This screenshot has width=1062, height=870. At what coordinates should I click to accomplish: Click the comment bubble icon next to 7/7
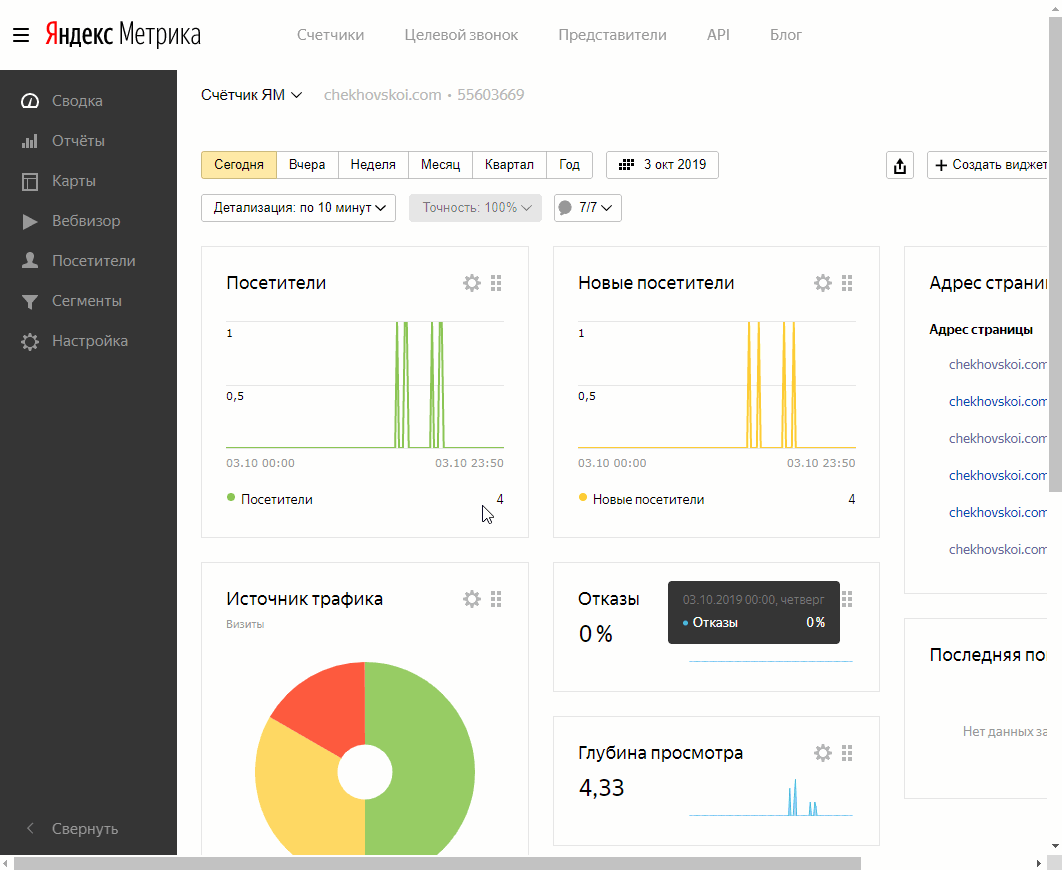tap(566, 207)
